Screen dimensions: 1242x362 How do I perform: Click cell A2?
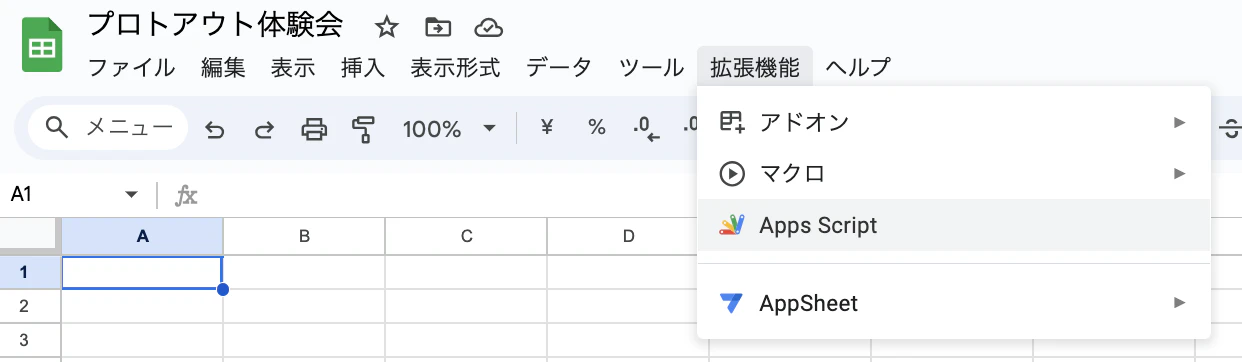pos(142,306)
